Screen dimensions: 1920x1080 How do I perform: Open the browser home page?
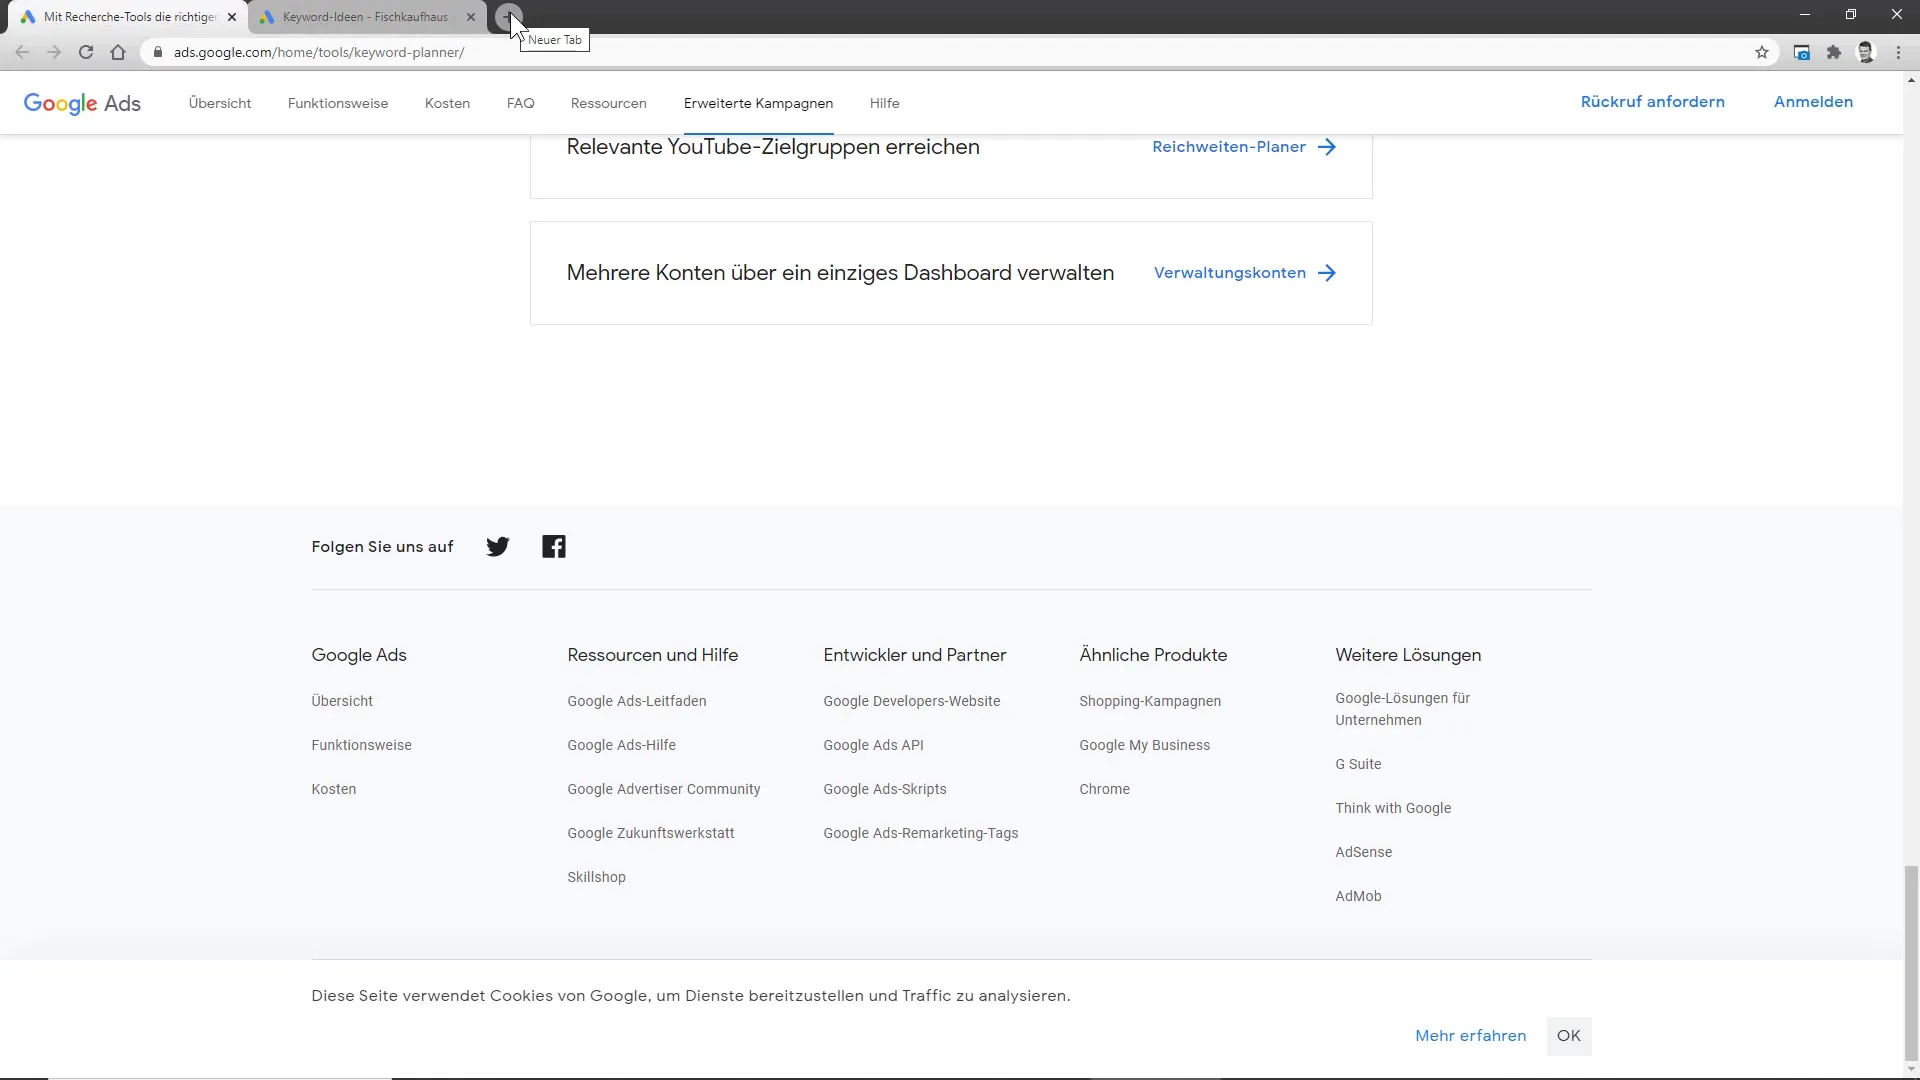118,52
